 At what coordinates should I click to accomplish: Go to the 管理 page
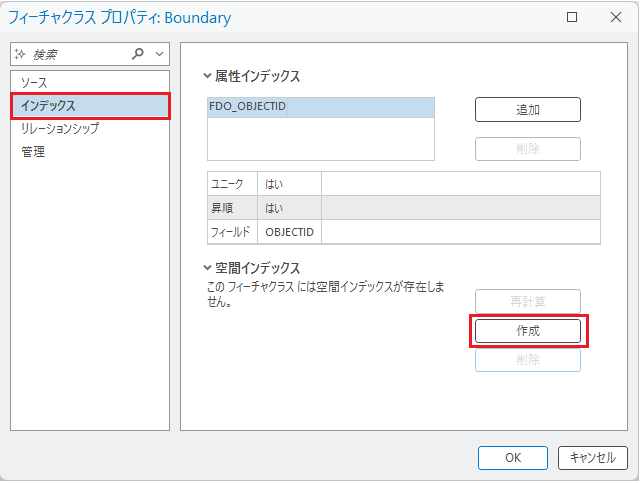33,151
